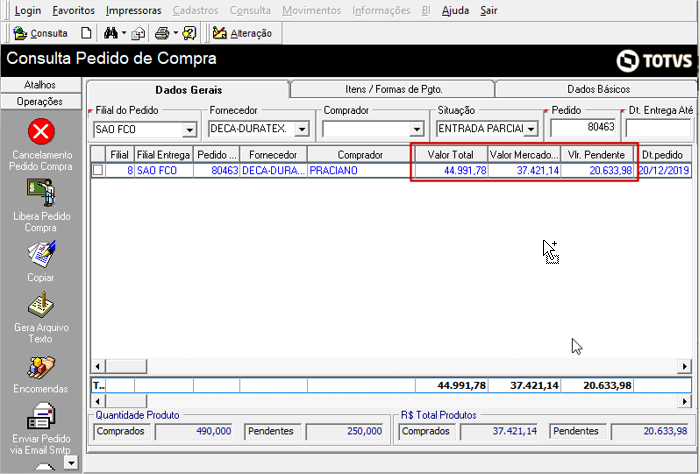
Task: Open the Impressoras menu
Action: pyautogui.click(x=133, y=10)
